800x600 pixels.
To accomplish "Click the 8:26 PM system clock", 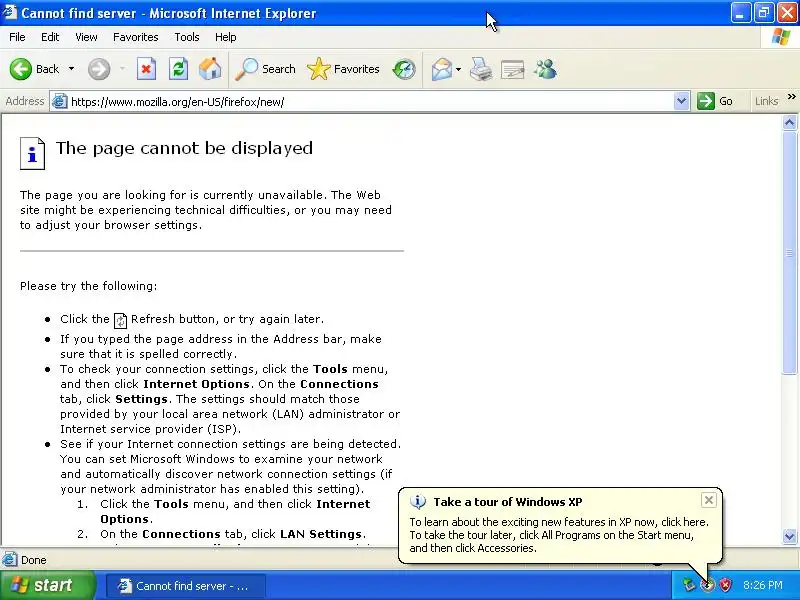I will click(763, 585).
